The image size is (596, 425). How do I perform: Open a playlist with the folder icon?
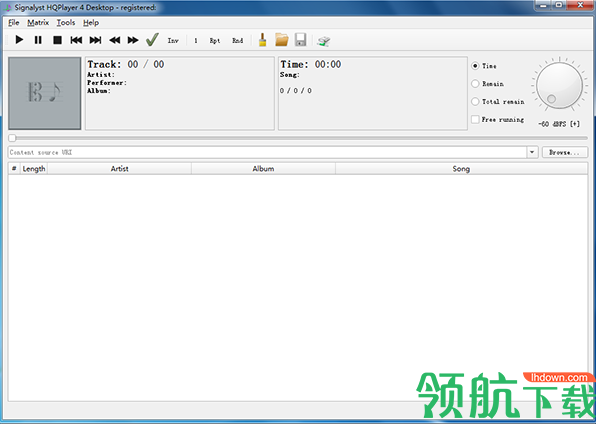point(282,40)
